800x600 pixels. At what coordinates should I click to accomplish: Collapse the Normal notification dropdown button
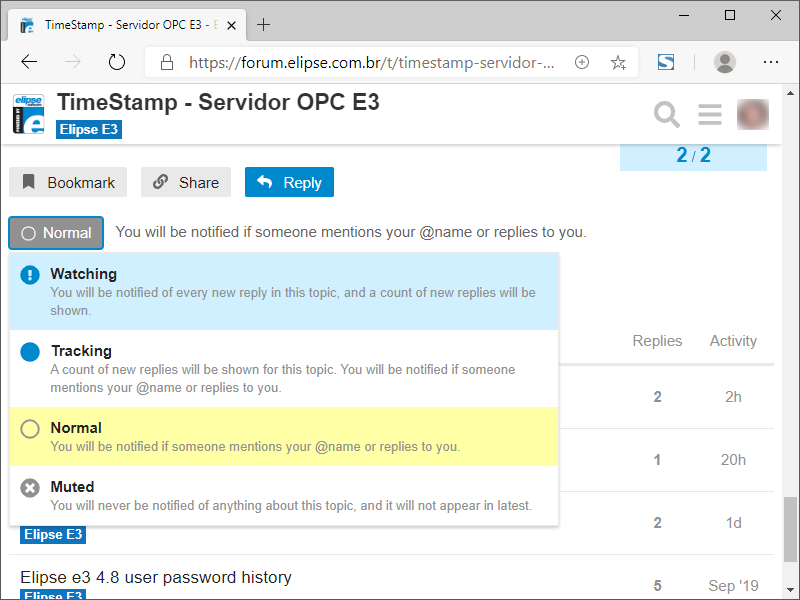click(57, 233)
